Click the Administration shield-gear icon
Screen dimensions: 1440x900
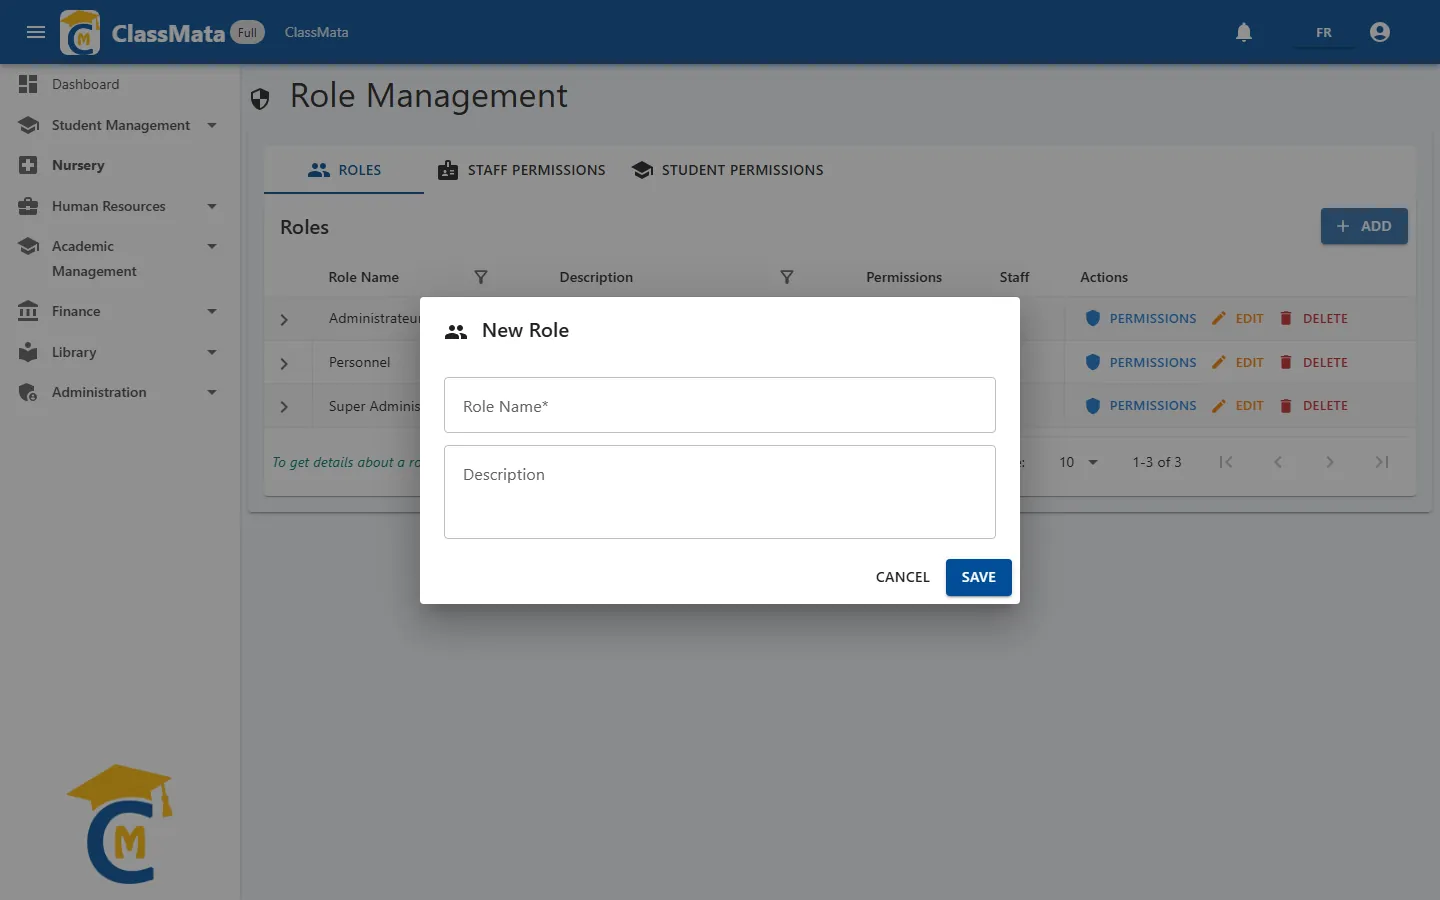pyautogui.click(x=28, y=392)
